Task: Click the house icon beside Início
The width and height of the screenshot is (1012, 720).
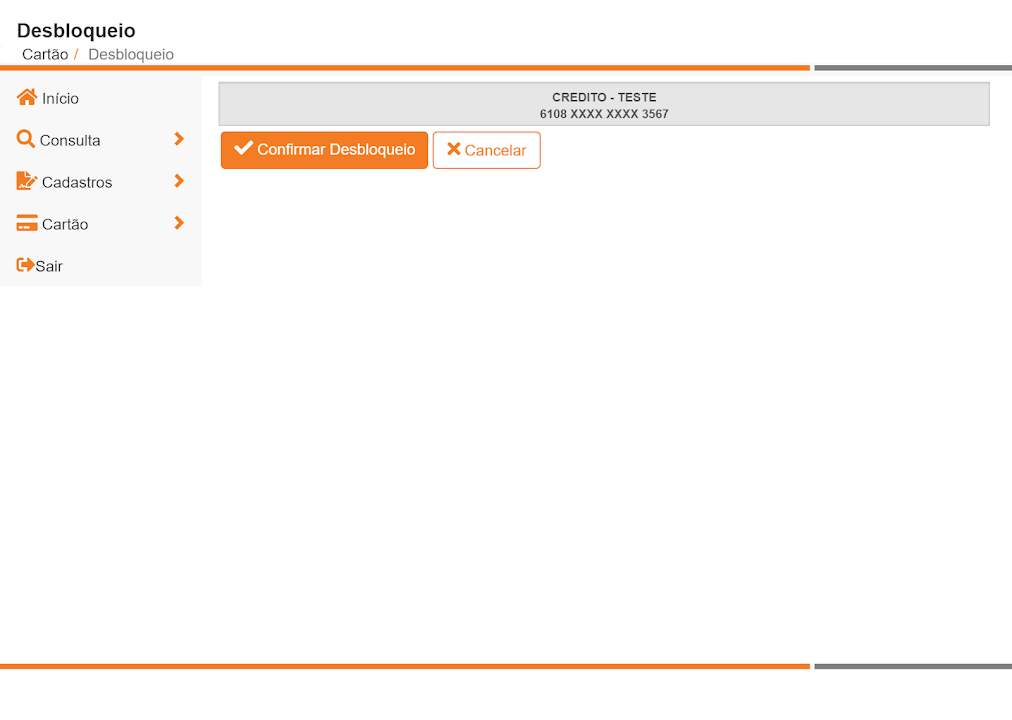Action: click(x=27, y=97)
